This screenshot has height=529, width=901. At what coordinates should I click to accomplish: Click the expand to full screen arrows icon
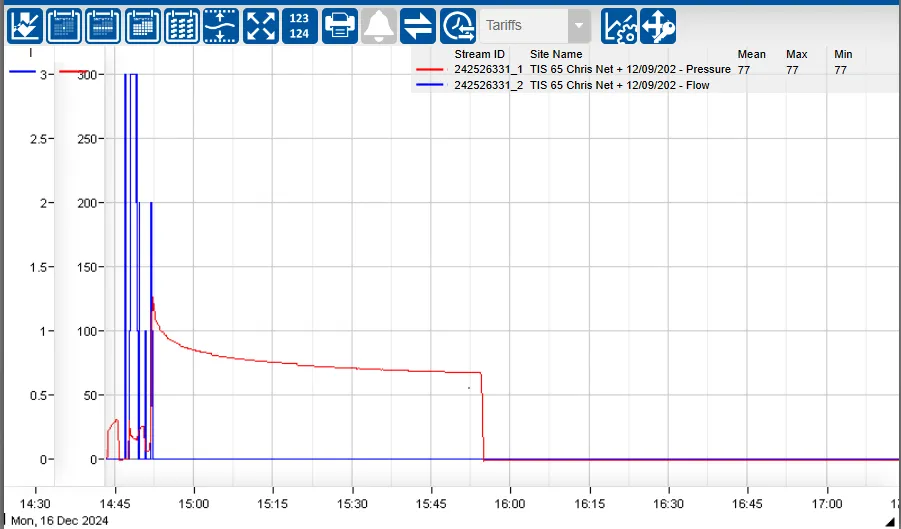261,26
